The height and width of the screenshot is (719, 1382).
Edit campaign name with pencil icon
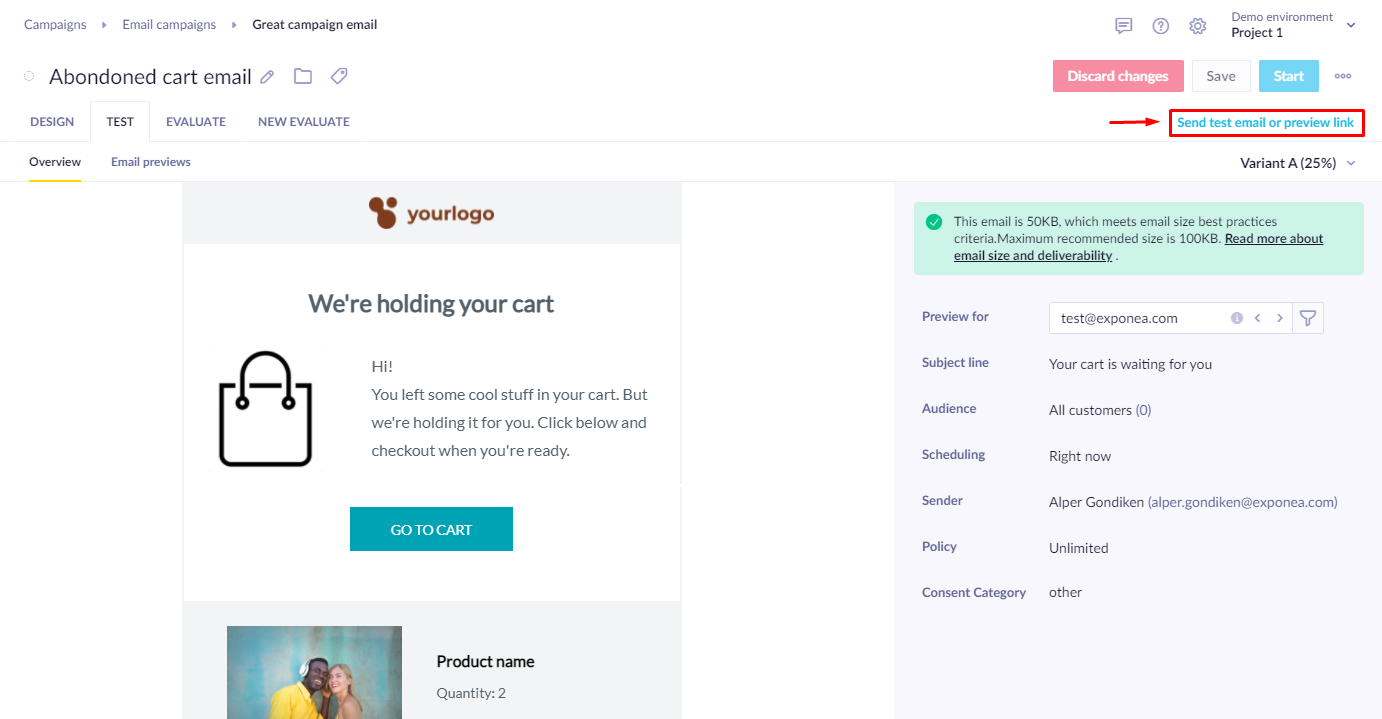pyautogui.click(x=267, y=77)
